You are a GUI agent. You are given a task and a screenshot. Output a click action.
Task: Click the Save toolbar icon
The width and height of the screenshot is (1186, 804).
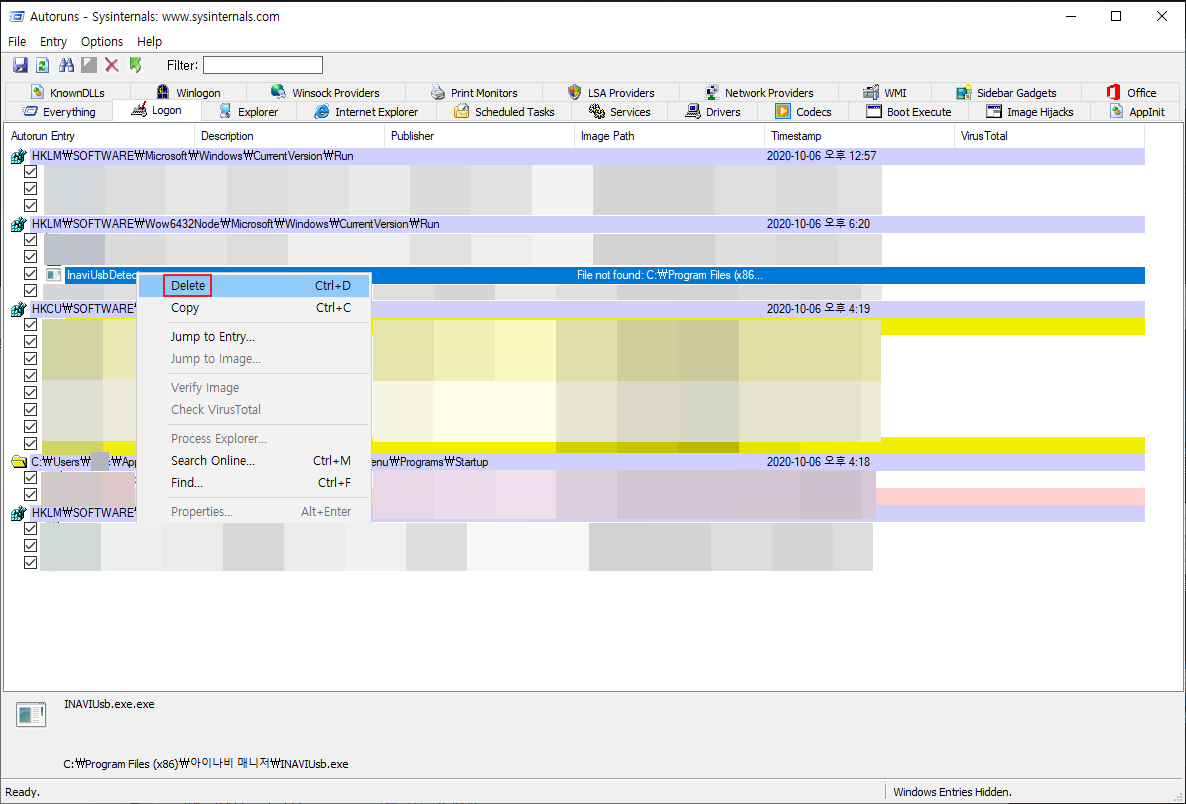20,65
